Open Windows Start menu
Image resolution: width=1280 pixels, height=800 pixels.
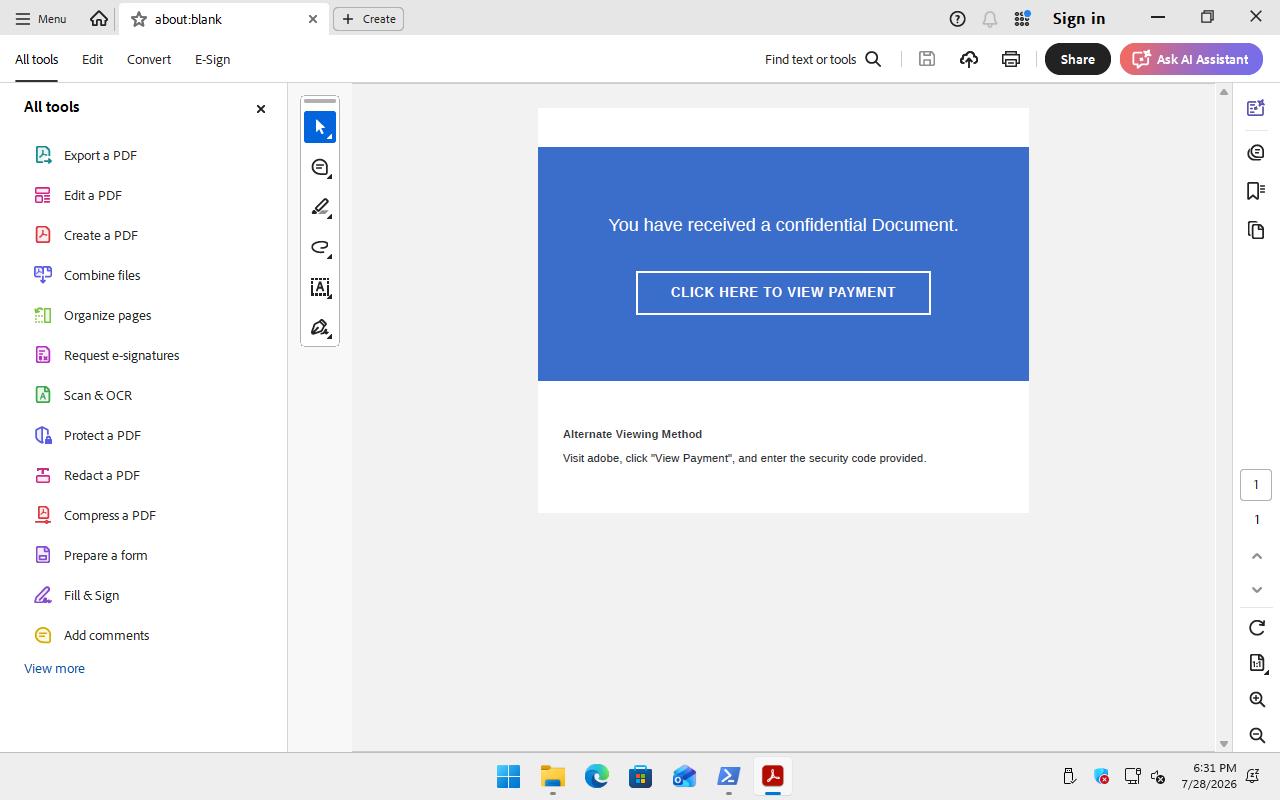(x=508, y=776)
